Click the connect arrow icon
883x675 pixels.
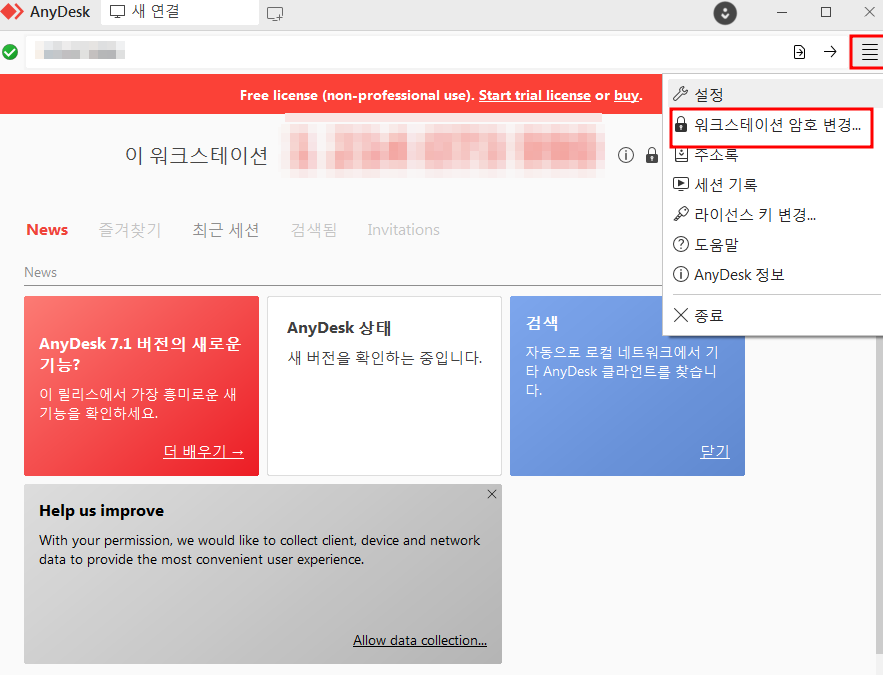830,52
